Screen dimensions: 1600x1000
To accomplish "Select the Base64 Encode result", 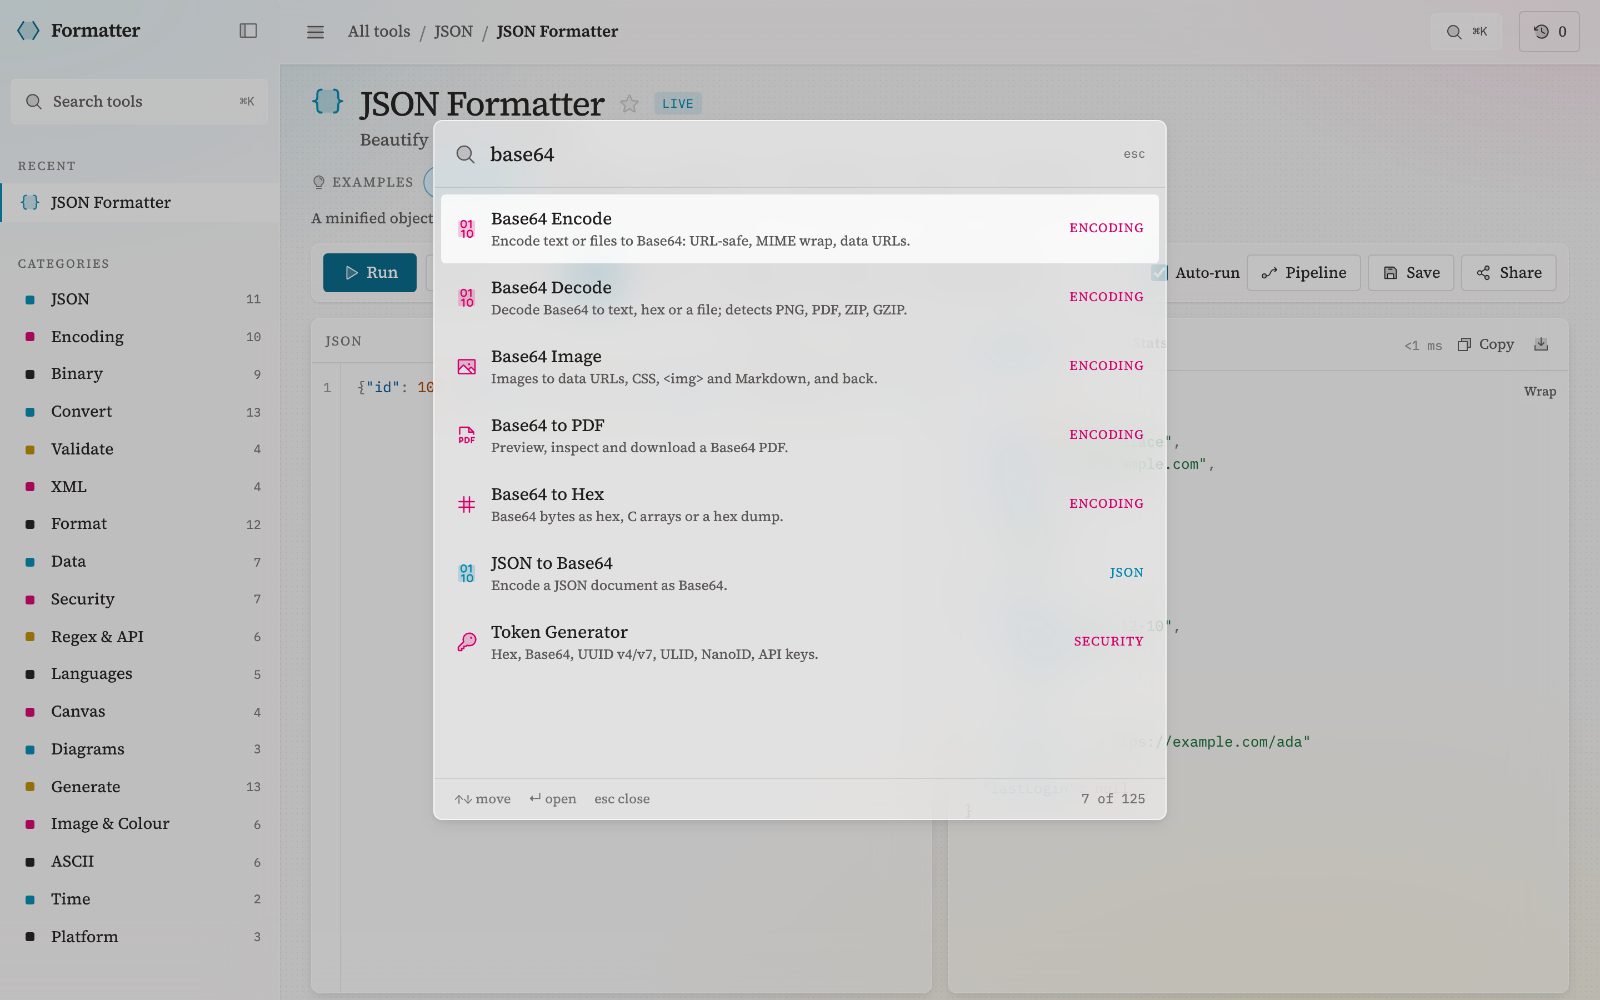I will tap(800, 229).
